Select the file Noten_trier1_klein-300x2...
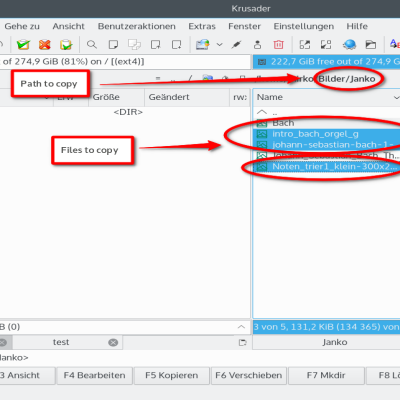The height and width of the screenshot is (400, 400). pos(327,166)
